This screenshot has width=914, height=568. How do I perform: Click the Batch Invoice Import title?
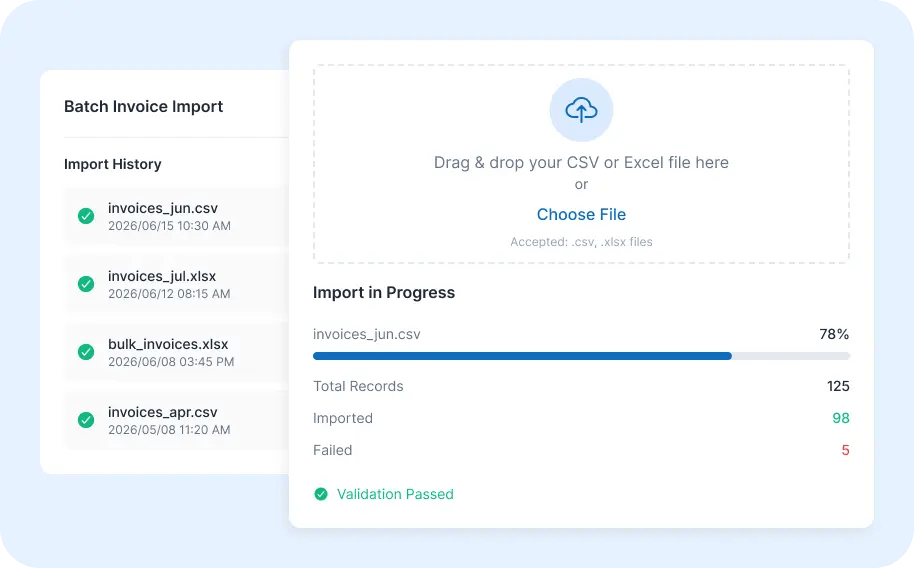click(x=143, y=107)
